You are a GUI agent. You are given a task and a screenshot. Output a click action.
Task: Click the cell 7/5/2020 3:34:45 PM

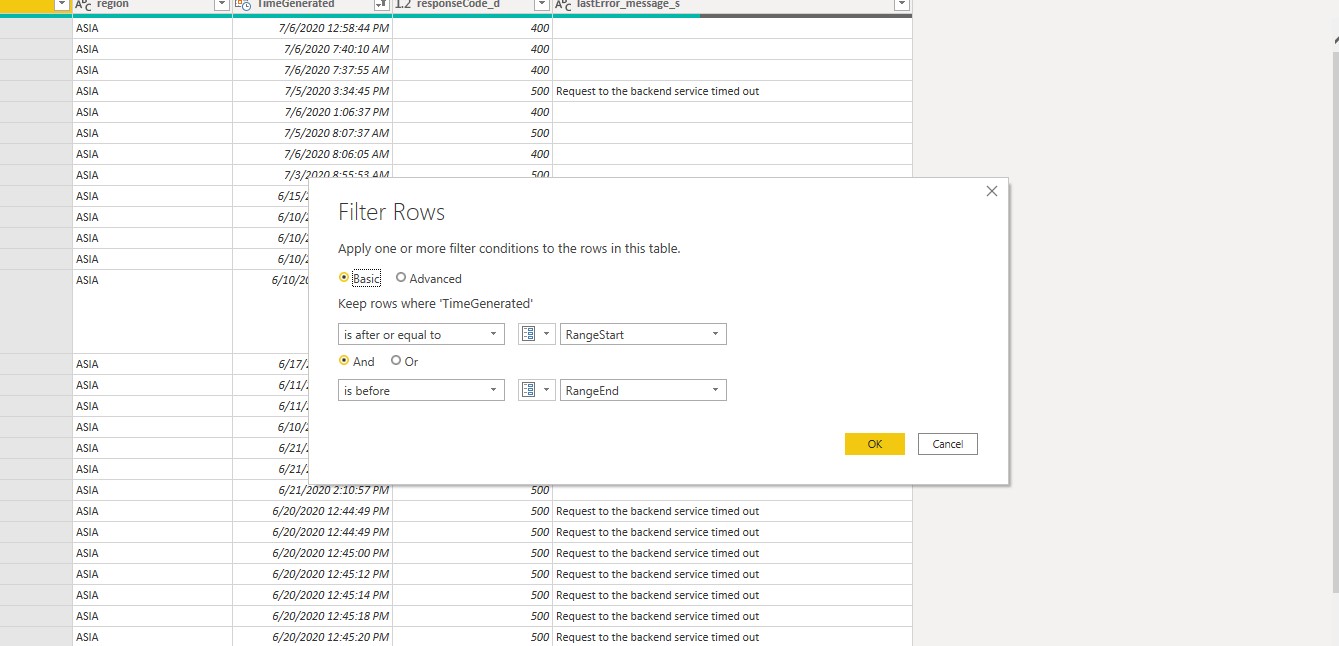(x=312, y=91)
